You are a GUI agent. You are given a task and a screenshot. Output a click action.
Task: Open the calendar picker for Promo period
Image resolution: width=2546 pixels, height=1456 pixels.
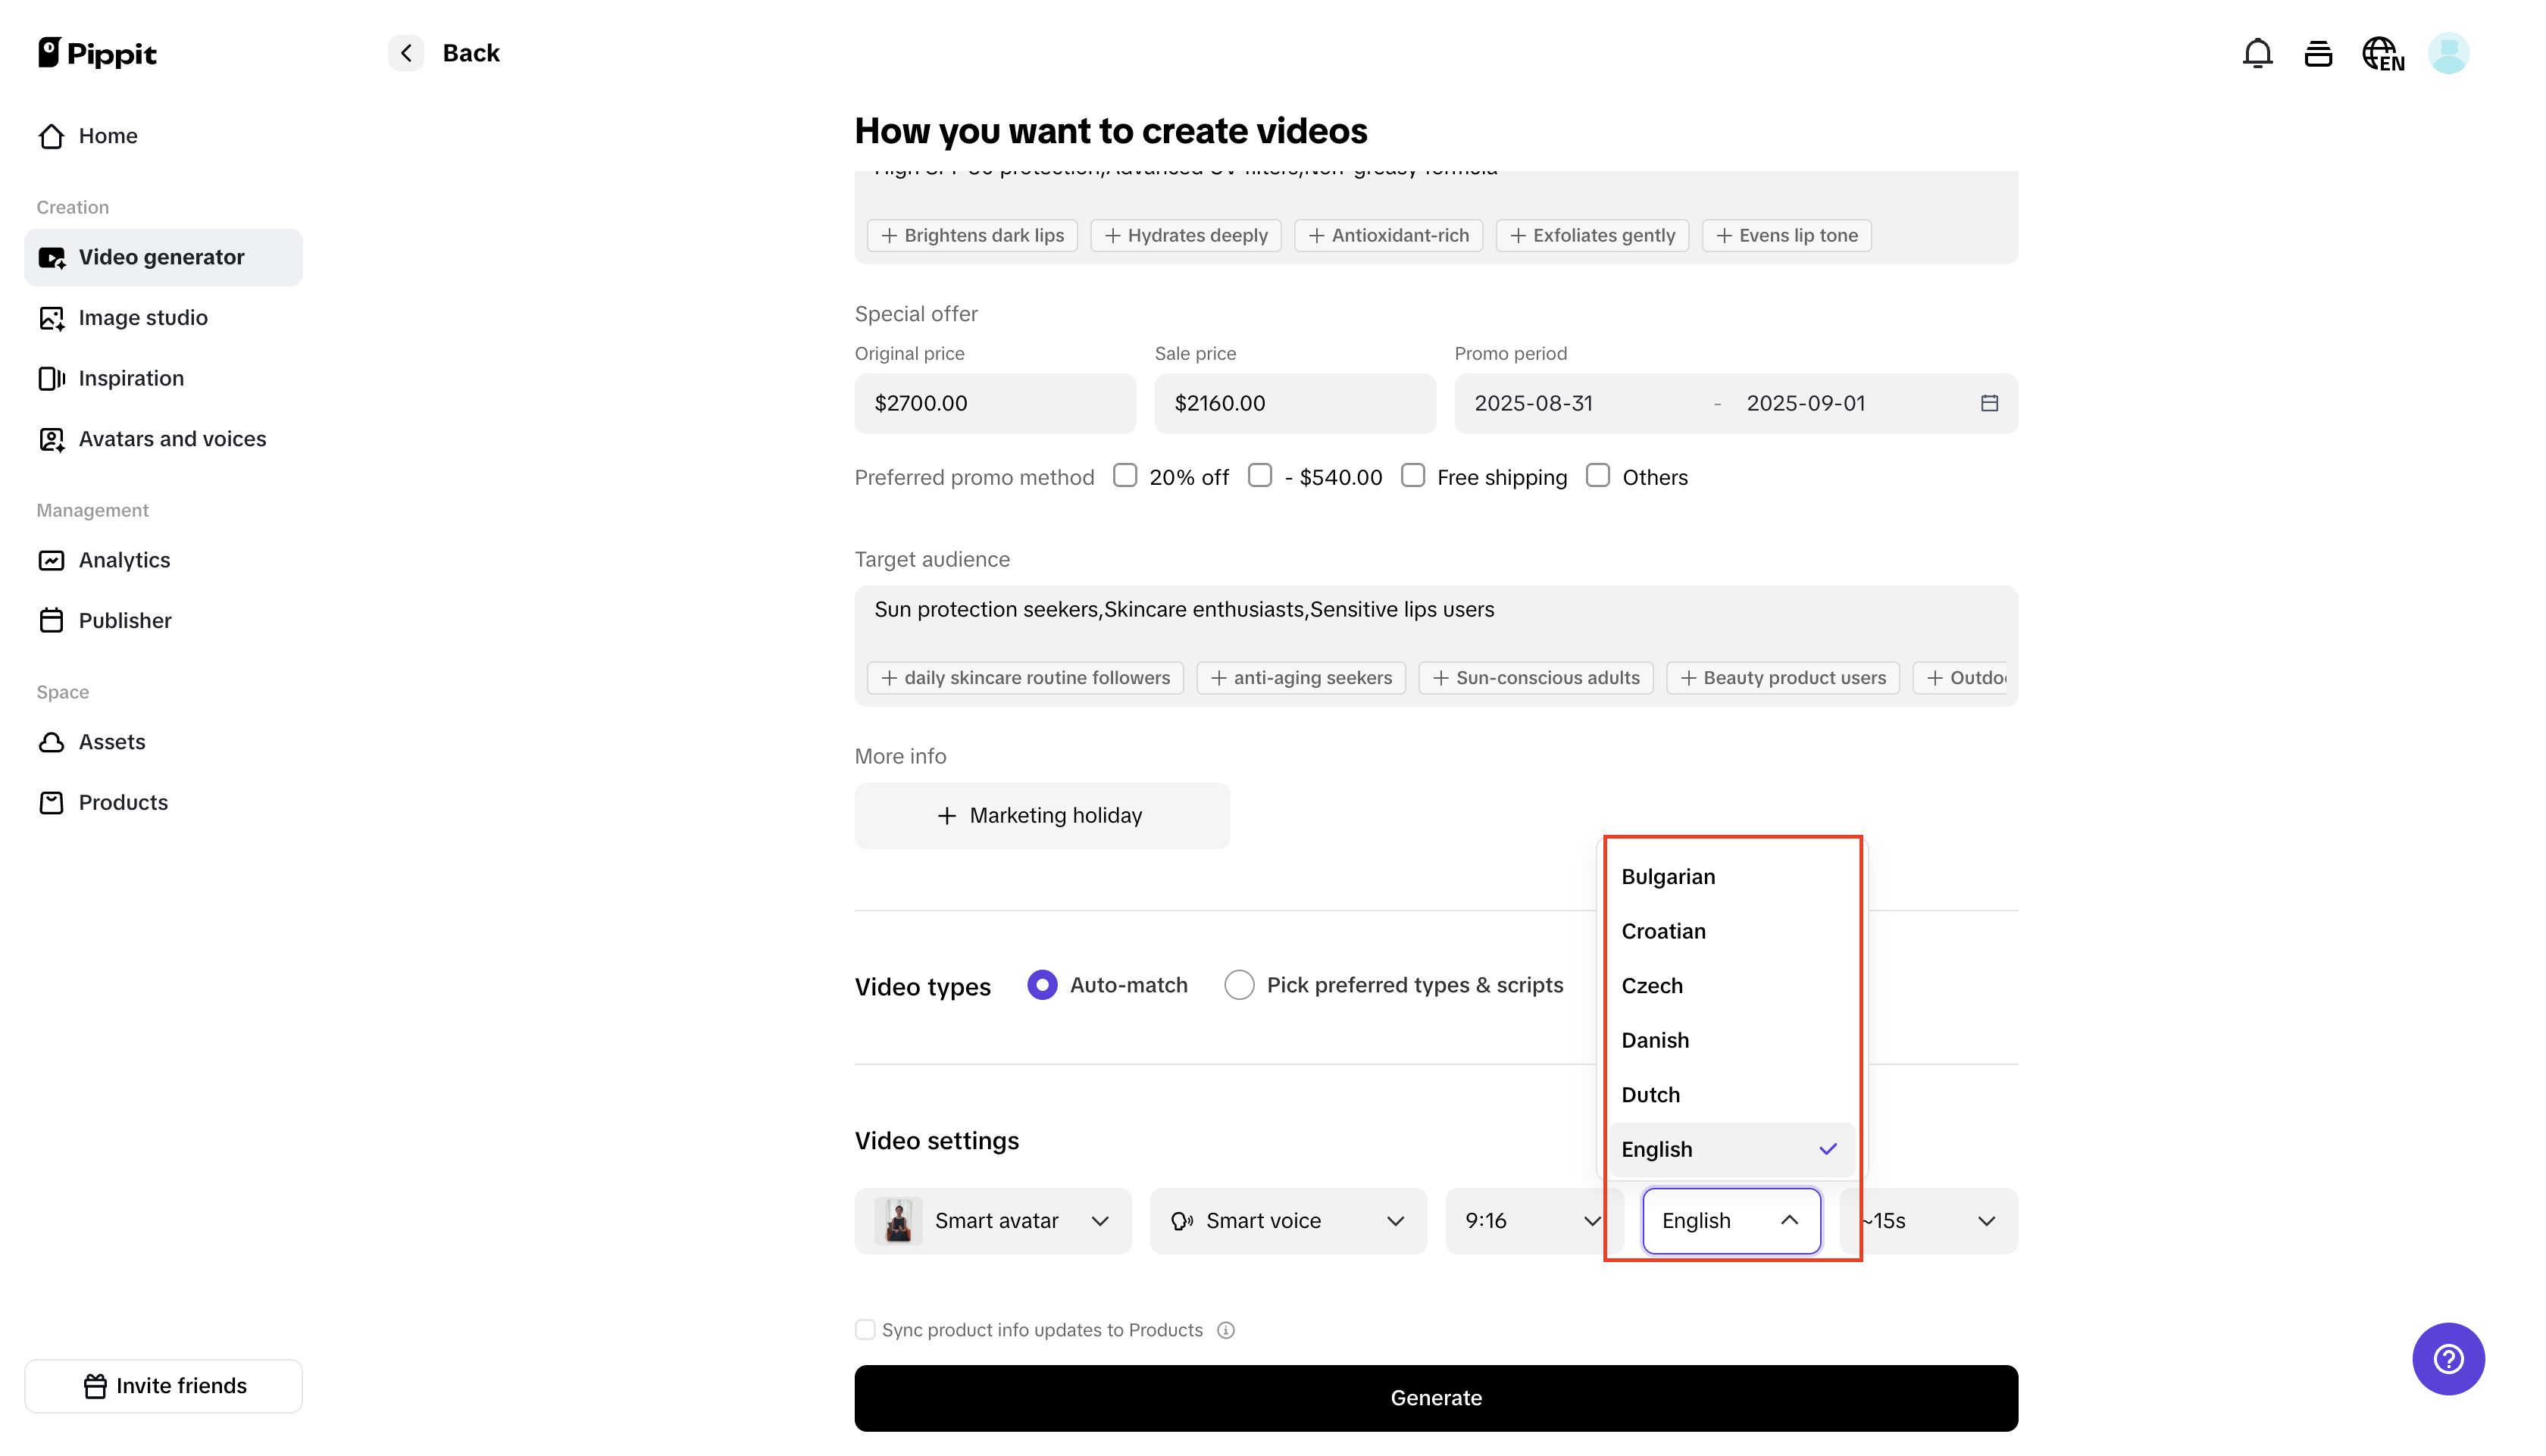point(1989,403)
